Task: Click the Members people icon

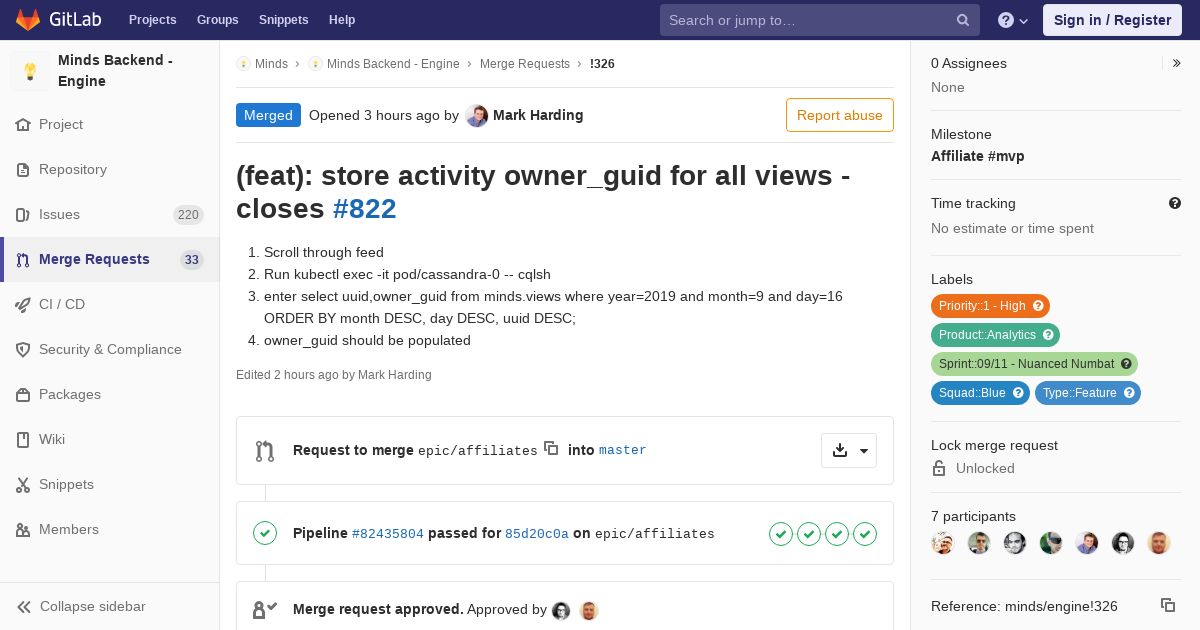Action: point(23,530)
